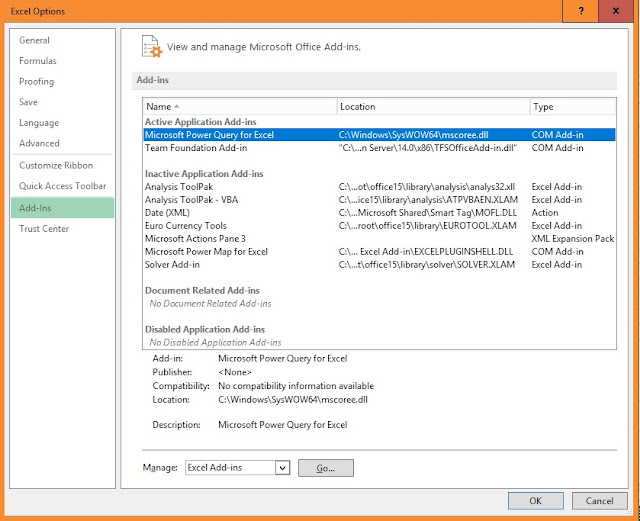Viewport: 640px width, 521px height.
Task: Click the help question mark button
Action: tap(581, 11)
